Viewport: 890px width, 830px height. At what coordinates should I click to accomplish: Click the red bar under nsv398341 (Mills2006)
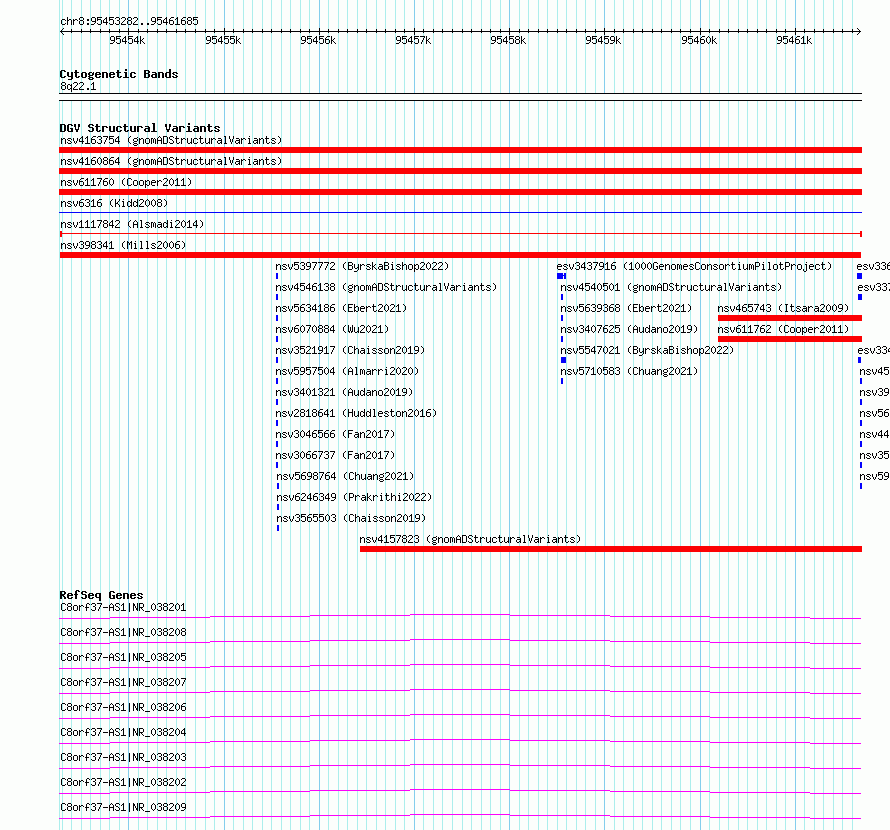coord(460,255)
